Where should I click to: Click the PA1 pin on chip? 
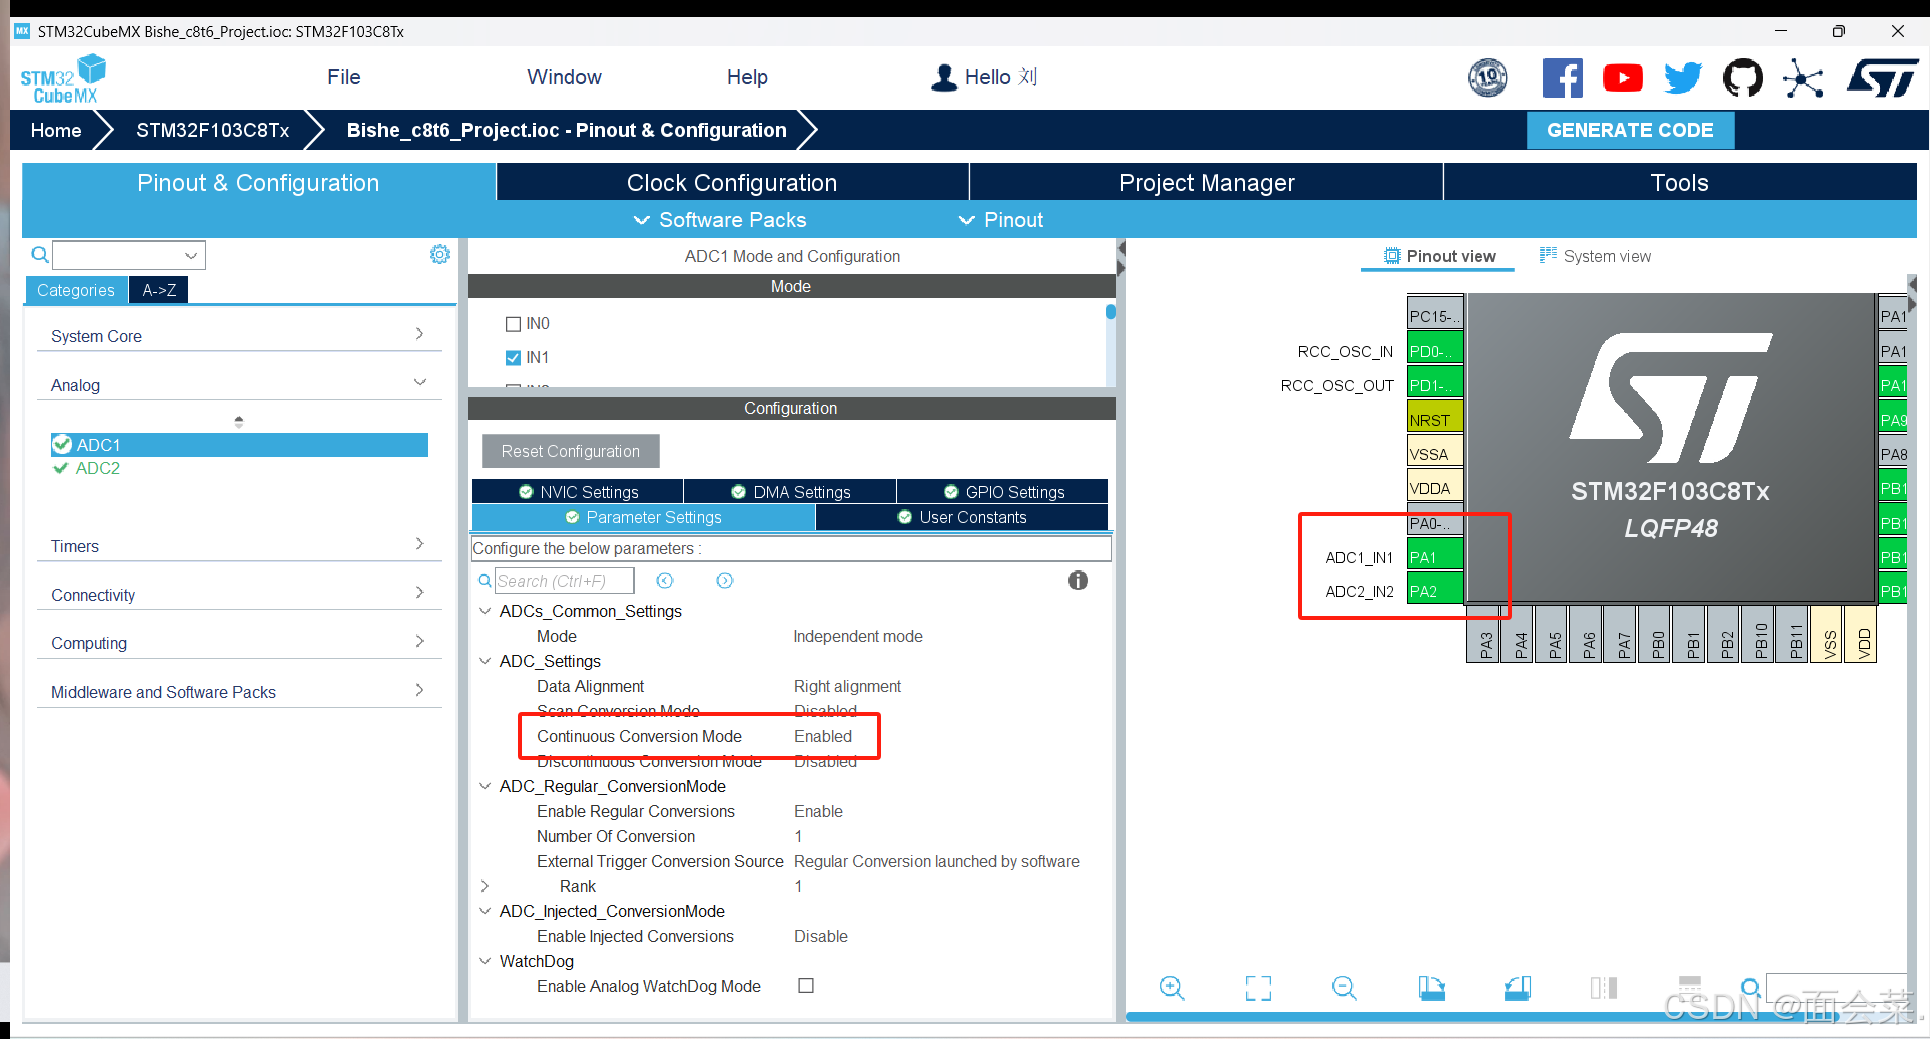[x=1435, y=557]
